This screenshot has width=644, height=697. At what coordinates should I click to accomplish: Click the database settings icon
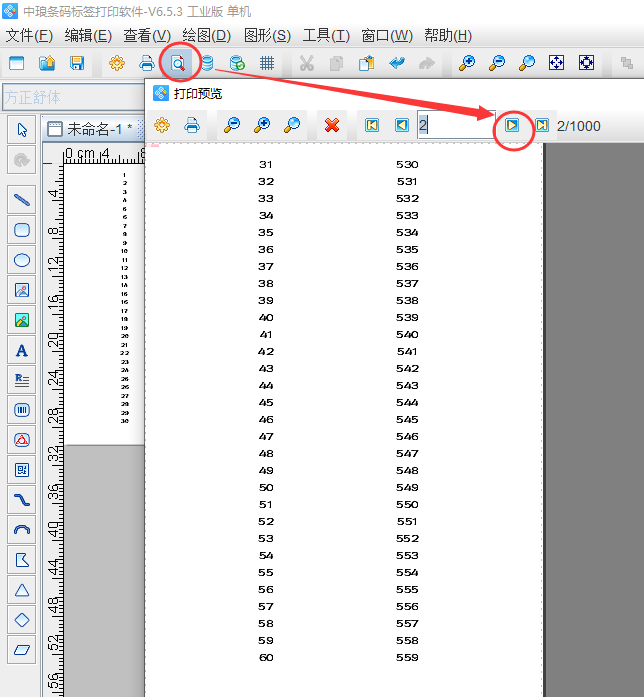[x=207, y=63]
